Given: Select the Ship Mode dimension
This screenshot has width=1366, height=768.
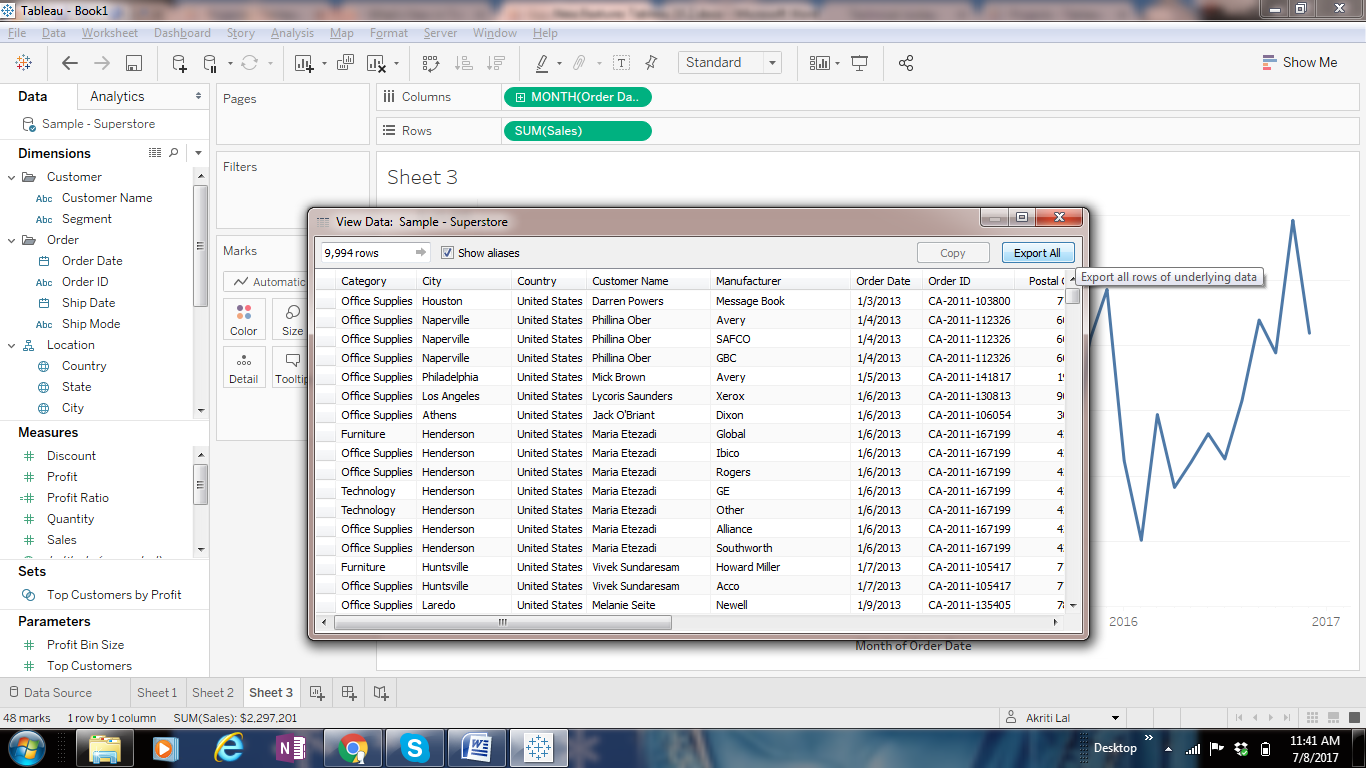Looking at the screenshot, I should 91,324.
